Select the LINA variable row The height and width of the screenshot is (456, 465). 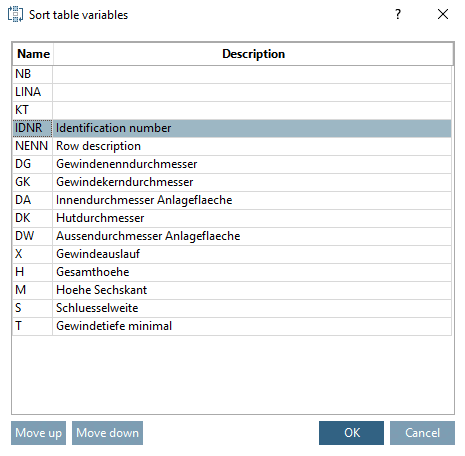[232, 92]
